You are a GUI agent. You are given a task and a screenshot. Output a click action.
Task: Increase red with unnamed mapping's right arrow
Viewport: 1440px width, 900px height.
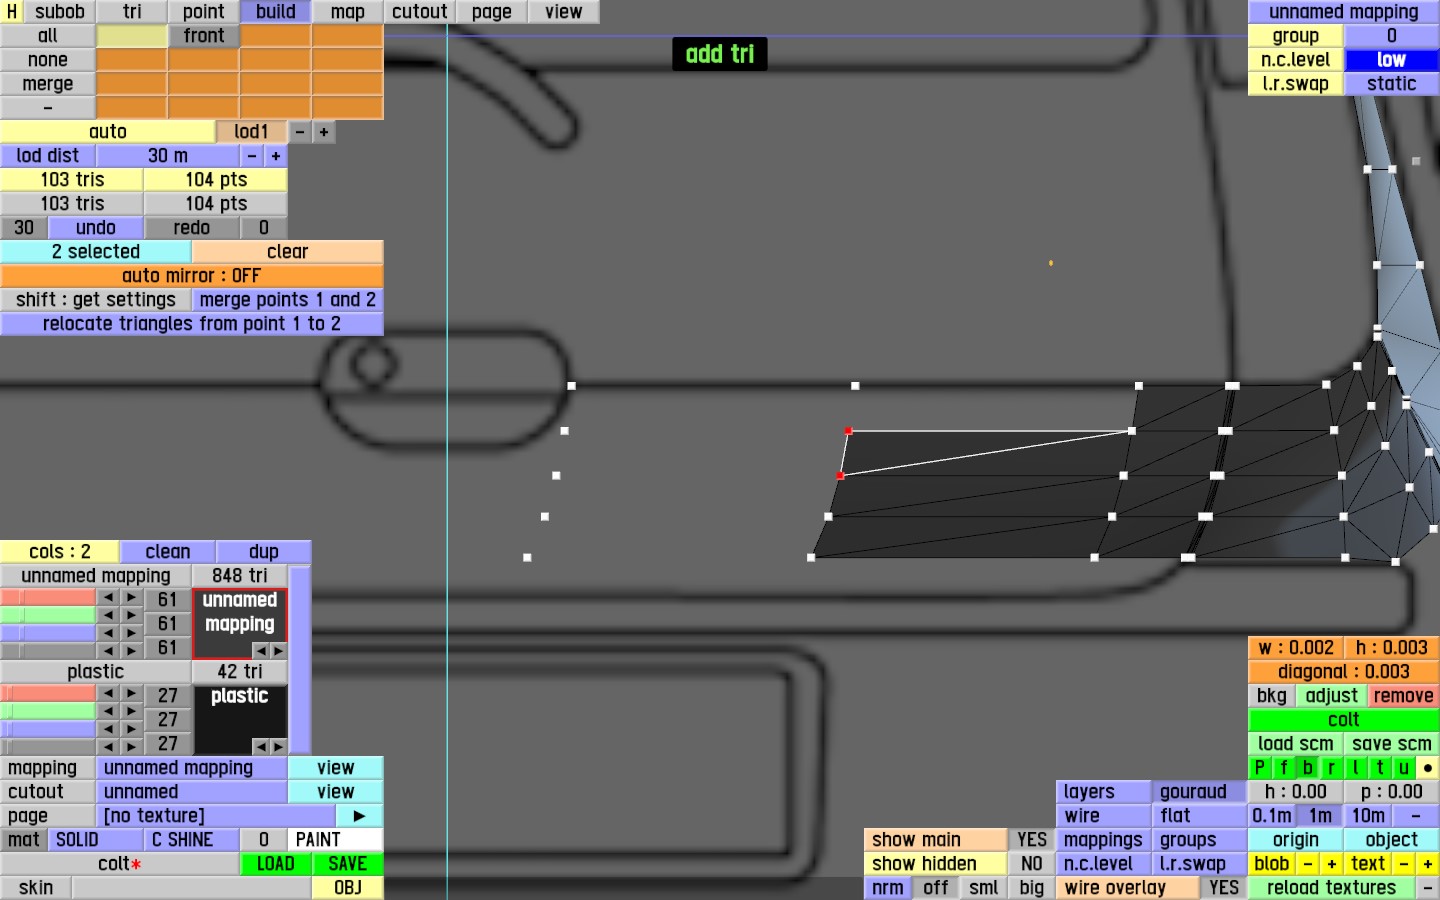(x=131, y=598)
